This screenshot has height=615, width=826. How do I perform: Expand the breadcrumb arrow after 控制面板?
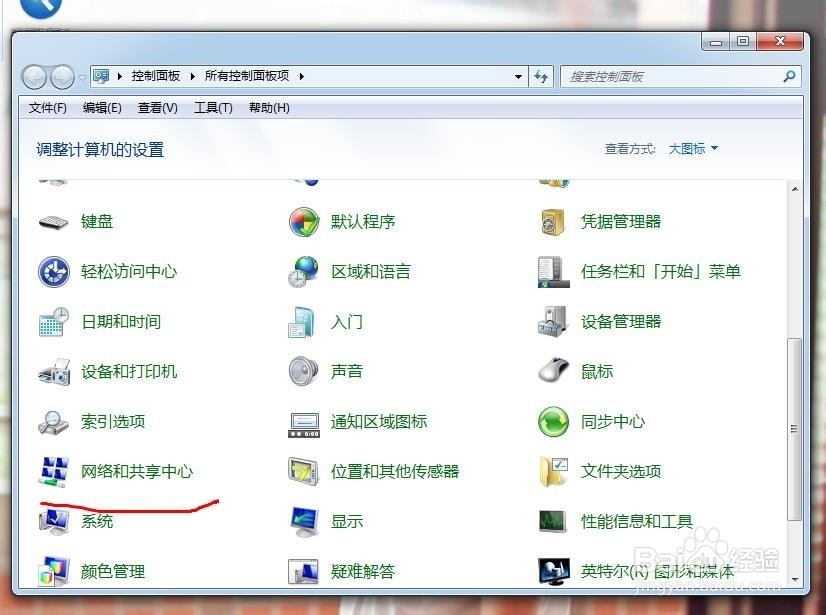(194, 74)
